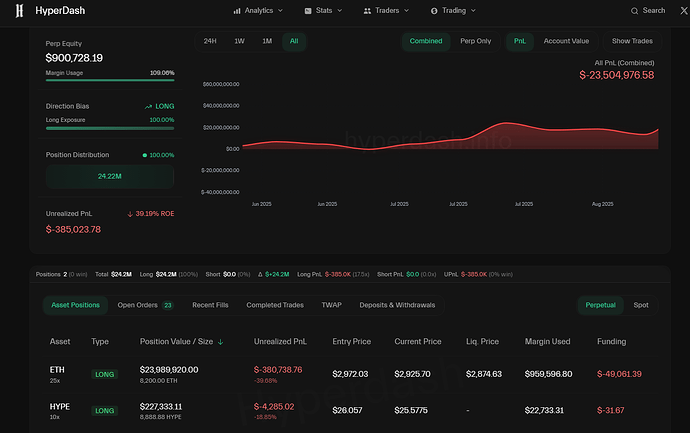Enable Show Trades on chart
This screenshot has height=433, width=690.
632,41
